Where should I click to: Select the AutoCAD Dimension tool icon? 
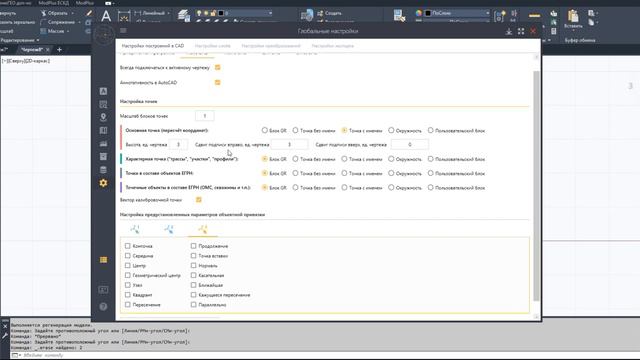pos(124,16)
